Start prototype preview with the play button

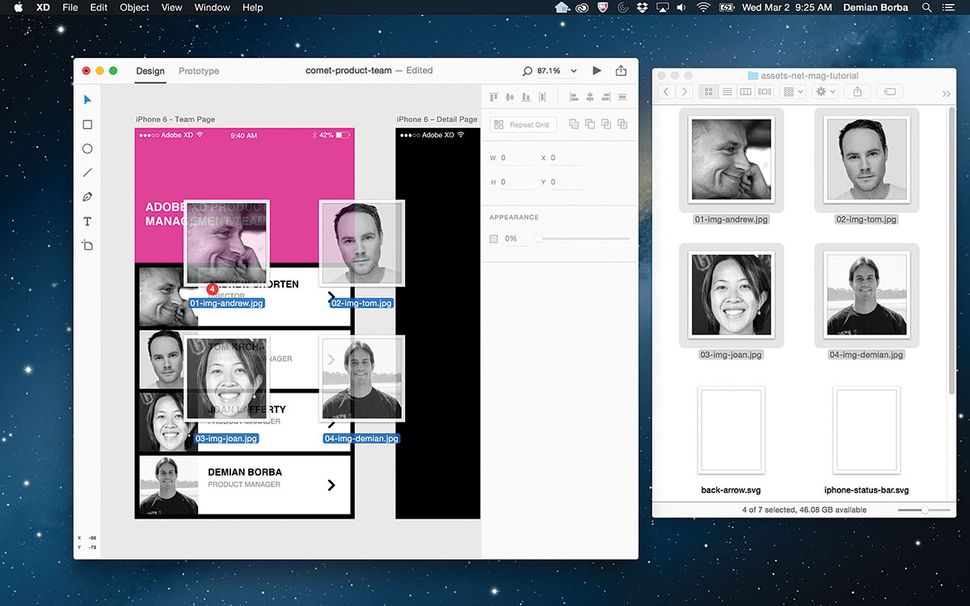click(x=597, y=71)
